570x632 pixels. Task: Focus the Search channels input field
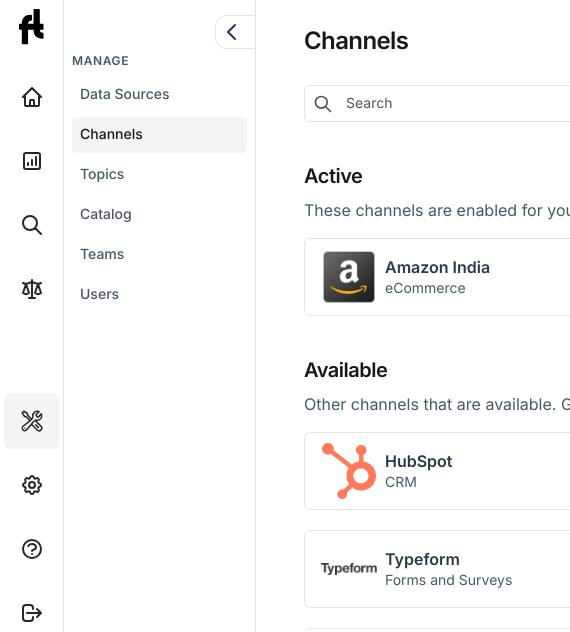[437, 104]
